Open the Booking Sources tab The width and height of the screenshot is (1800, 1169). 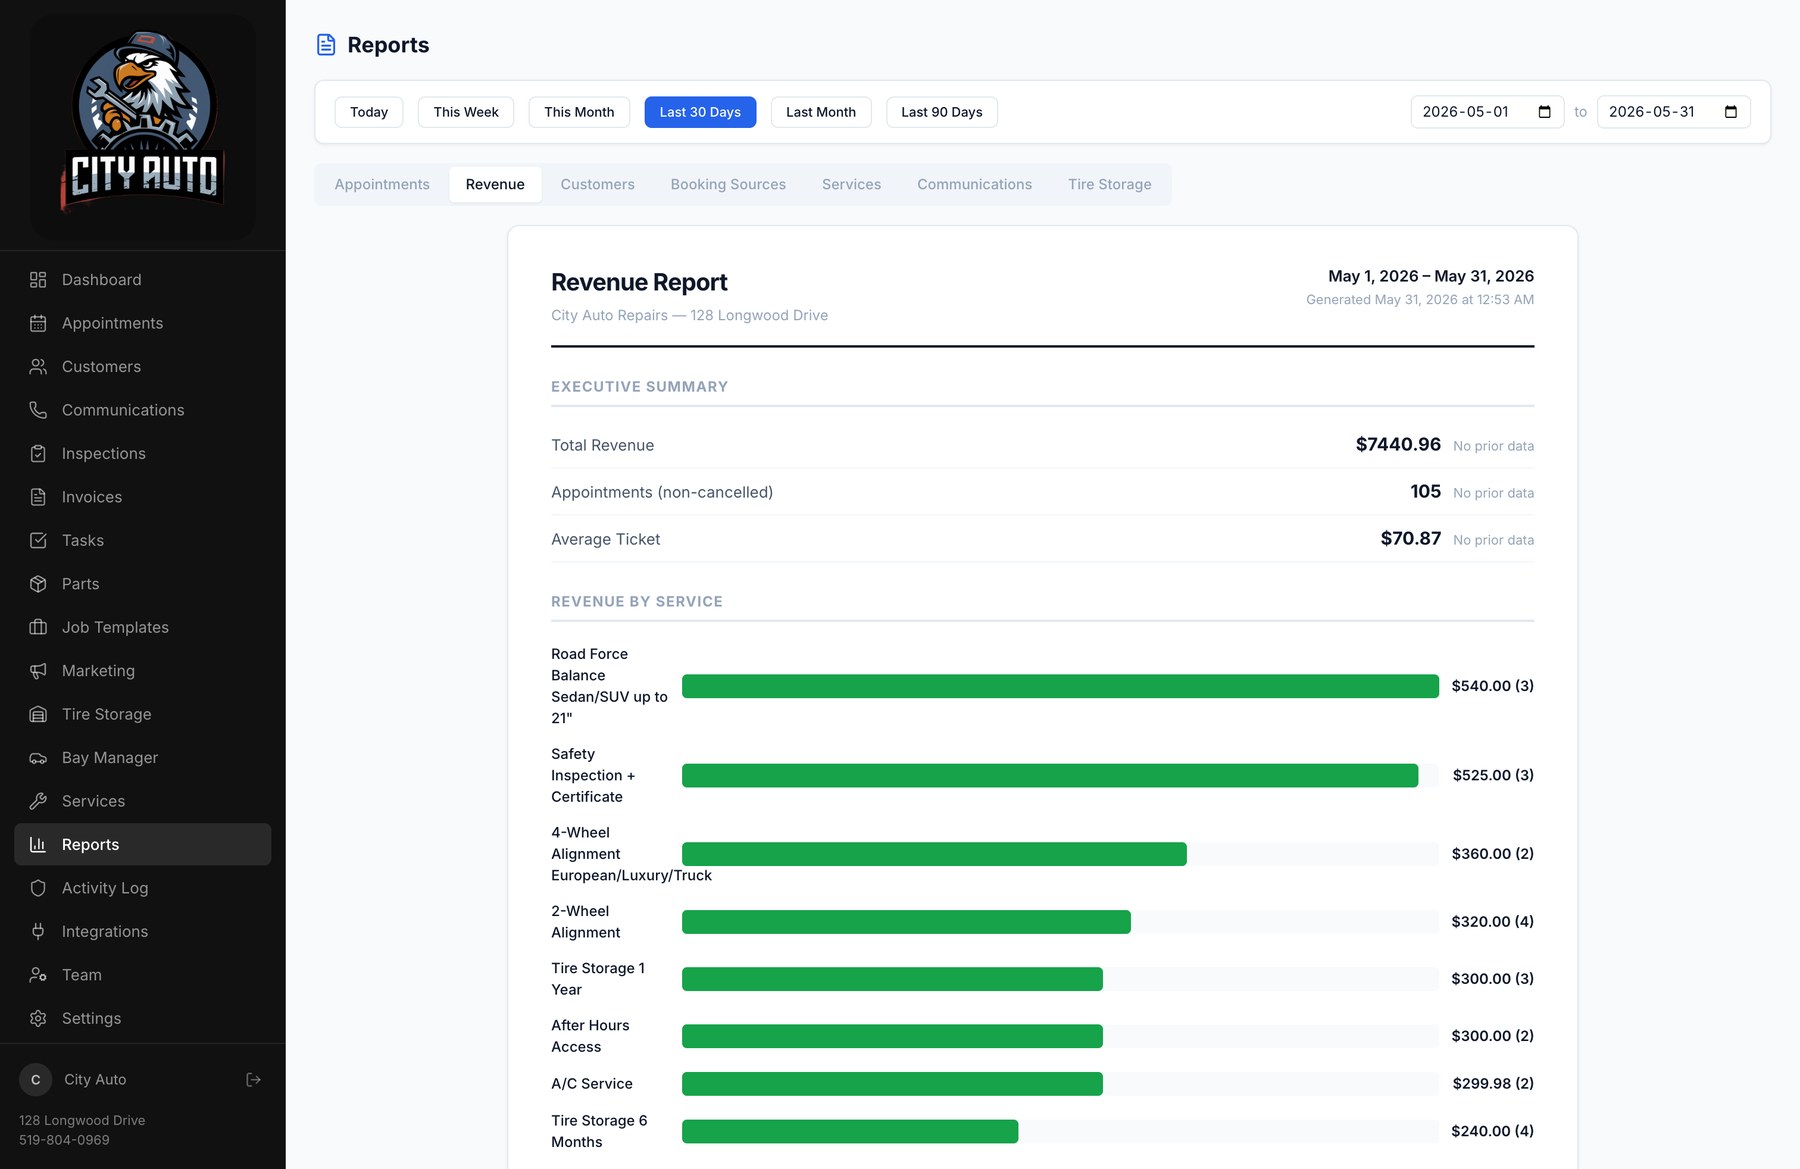pyautogui.click(x=728, y=185)
